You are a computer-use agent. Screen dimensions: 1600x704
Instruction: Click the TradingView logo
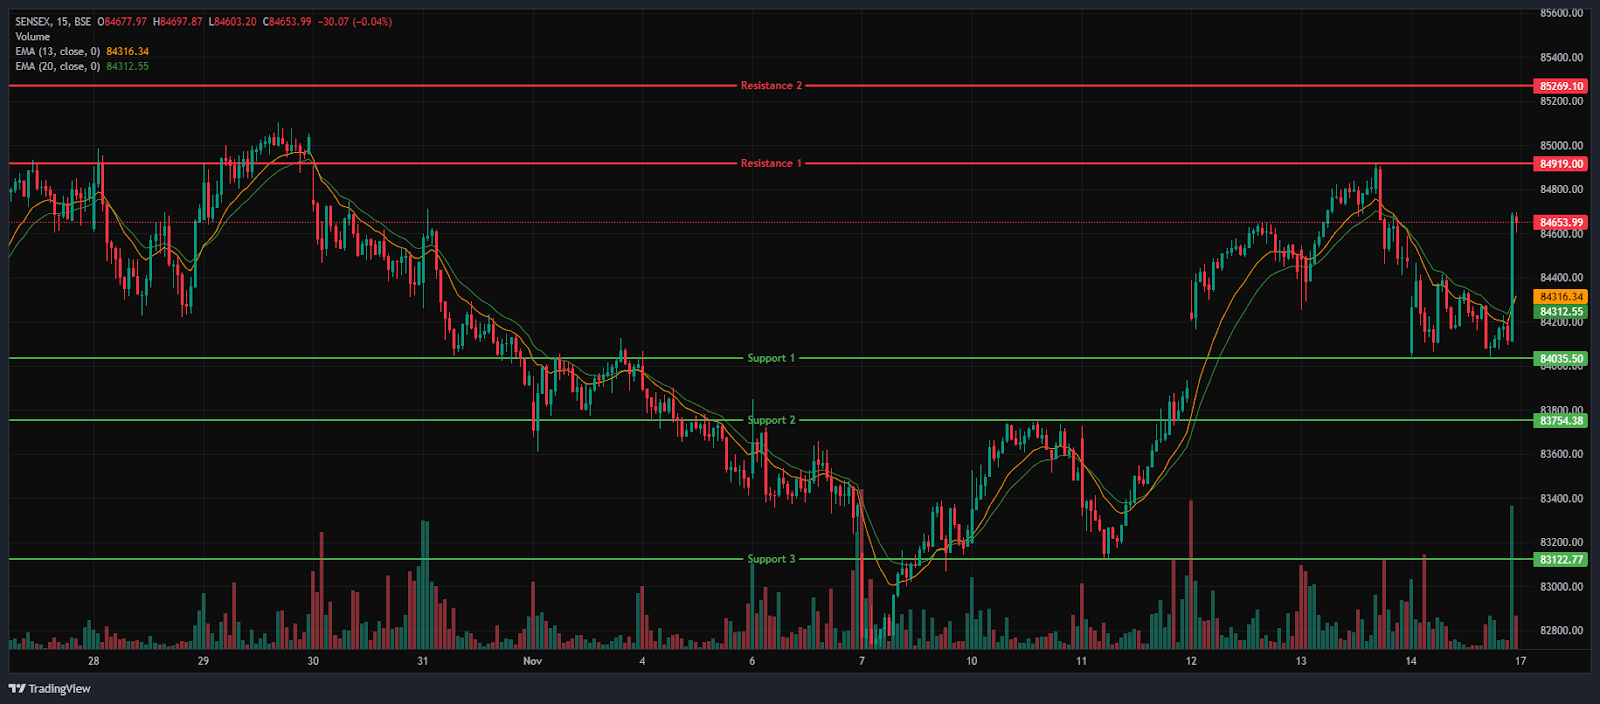pyautogui.click(x=50, y=688)
